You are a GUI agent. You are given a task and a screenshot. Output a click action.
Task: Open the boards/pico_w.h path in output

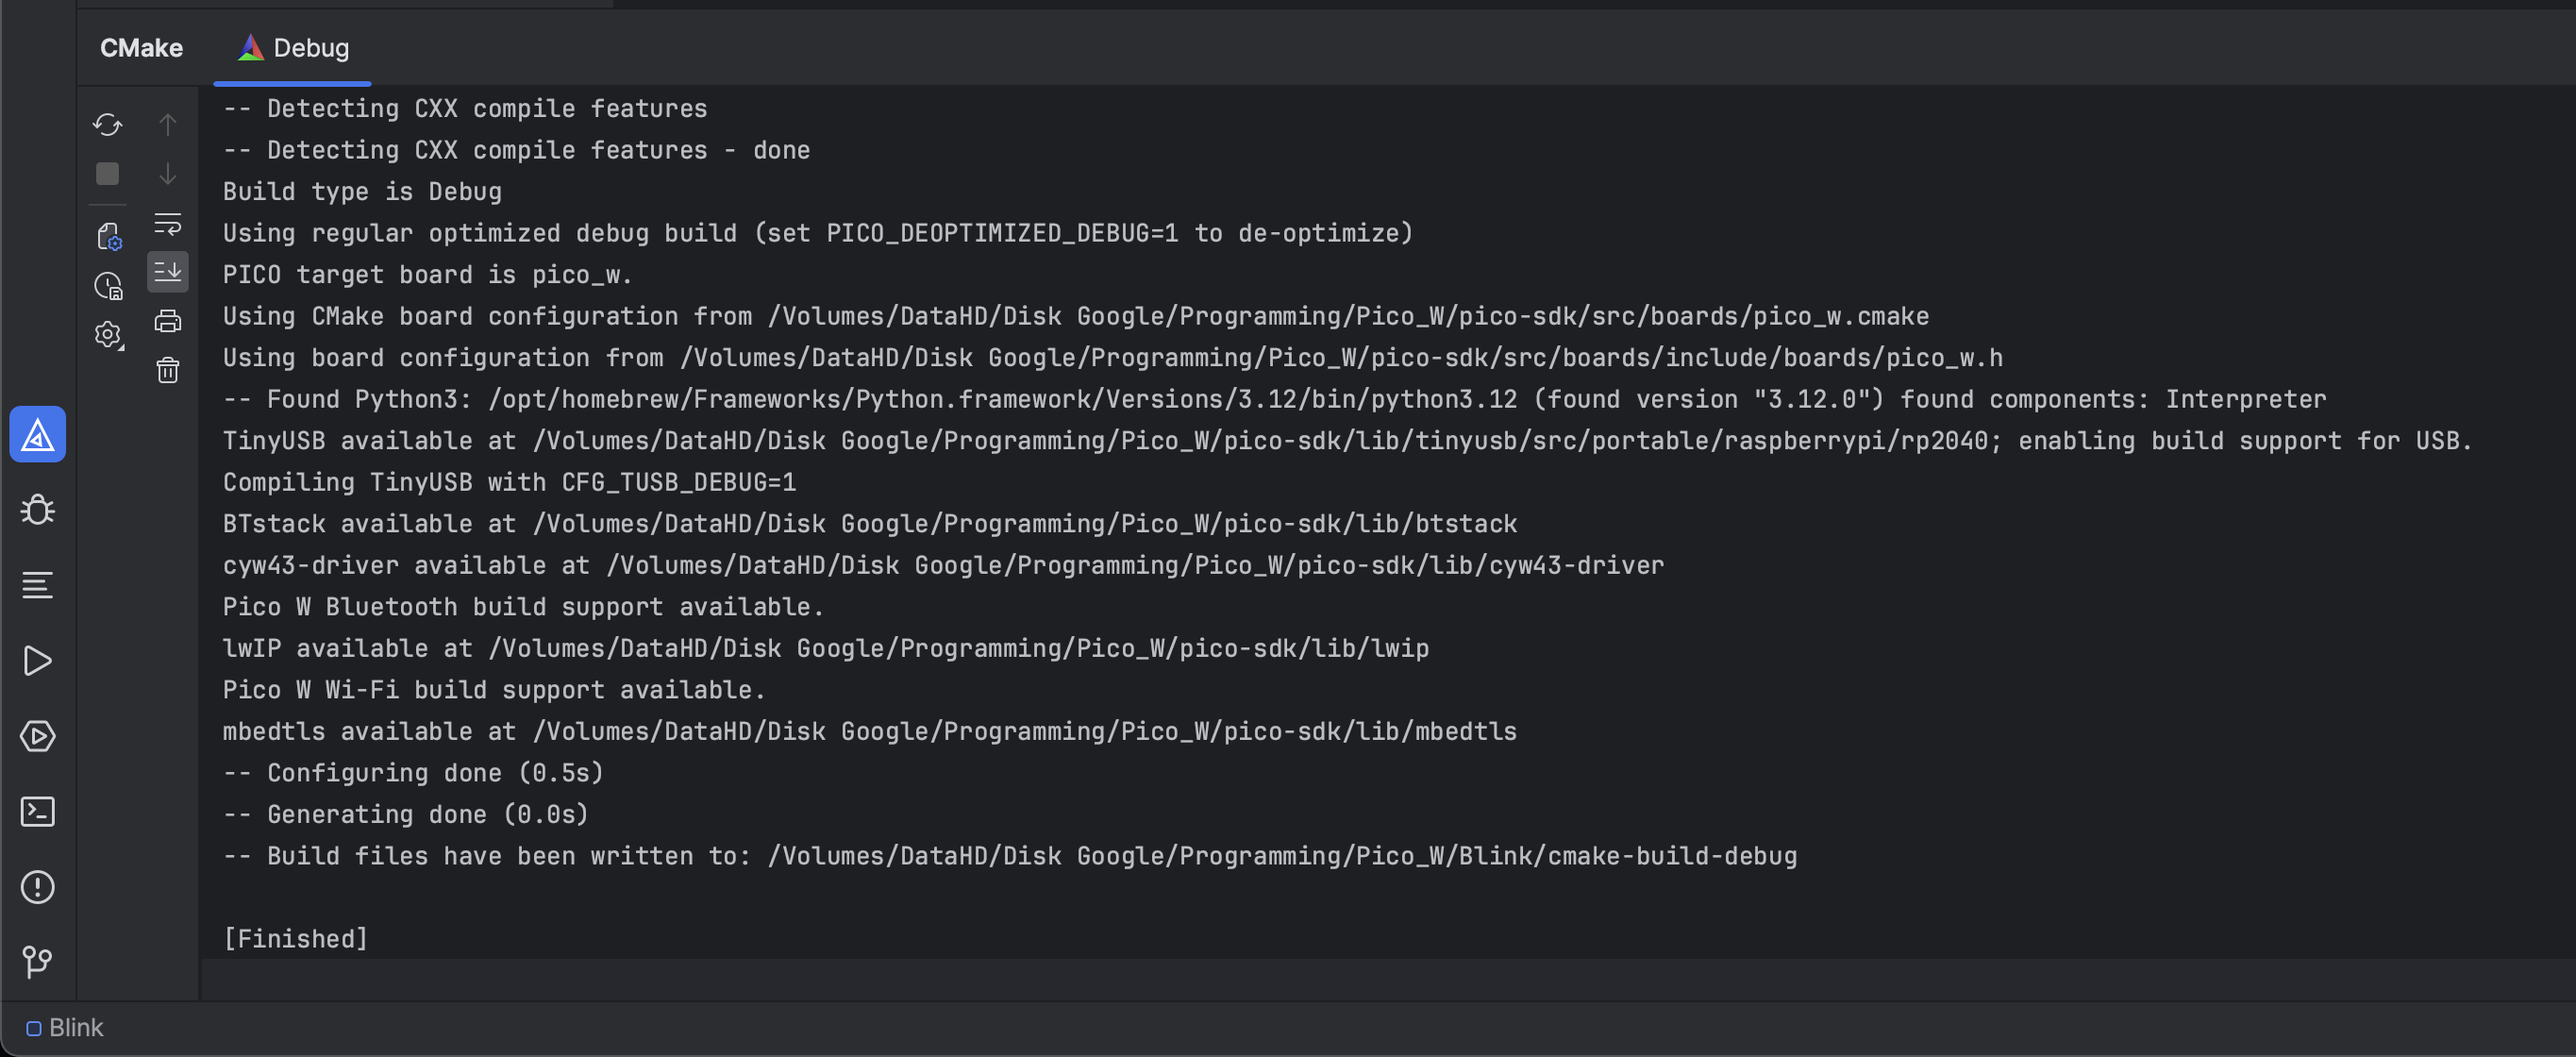pos(1341,358)
